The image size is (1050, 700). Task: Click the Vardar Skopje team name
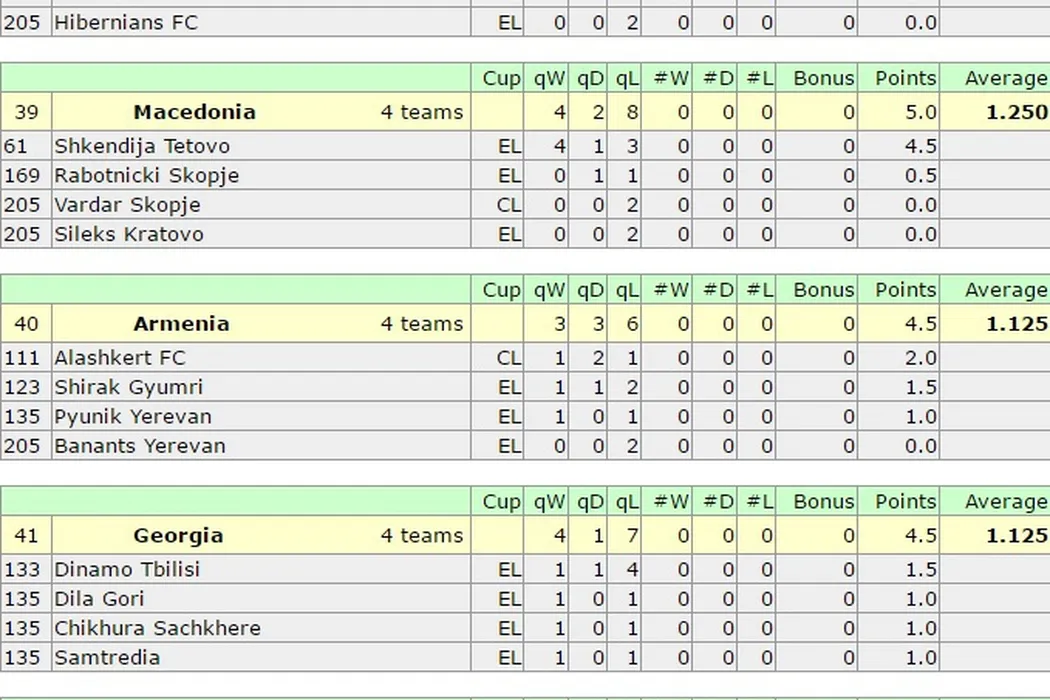[x=127, y=205]
